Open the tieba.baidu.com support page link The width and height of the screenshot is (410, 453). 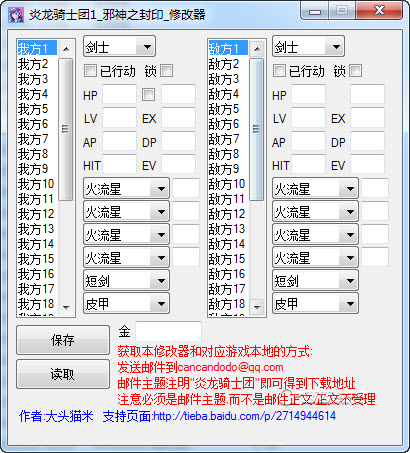point(244,416)
